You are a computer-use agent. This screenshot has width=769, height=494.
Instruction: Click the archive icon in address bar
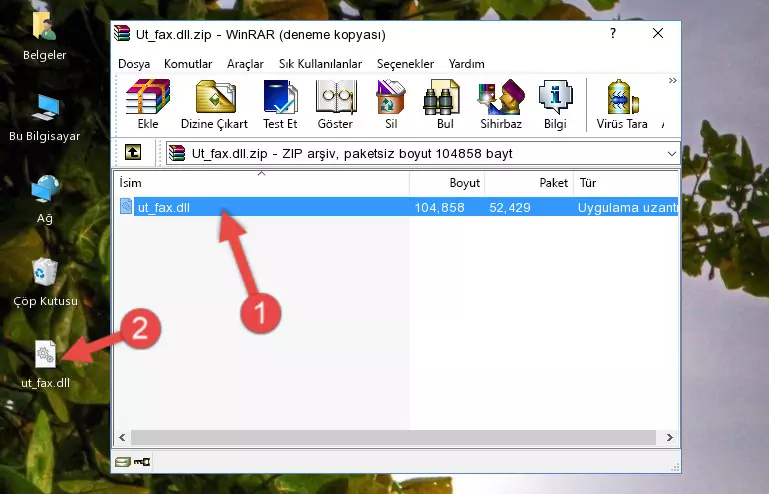[177, 153]
